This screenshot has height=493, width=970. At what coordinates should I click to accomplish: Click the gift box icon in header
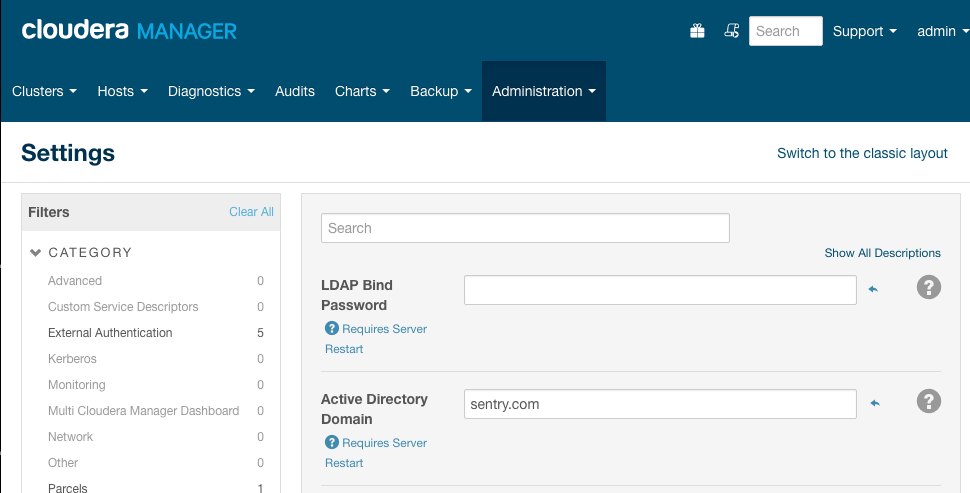point(697,31)
